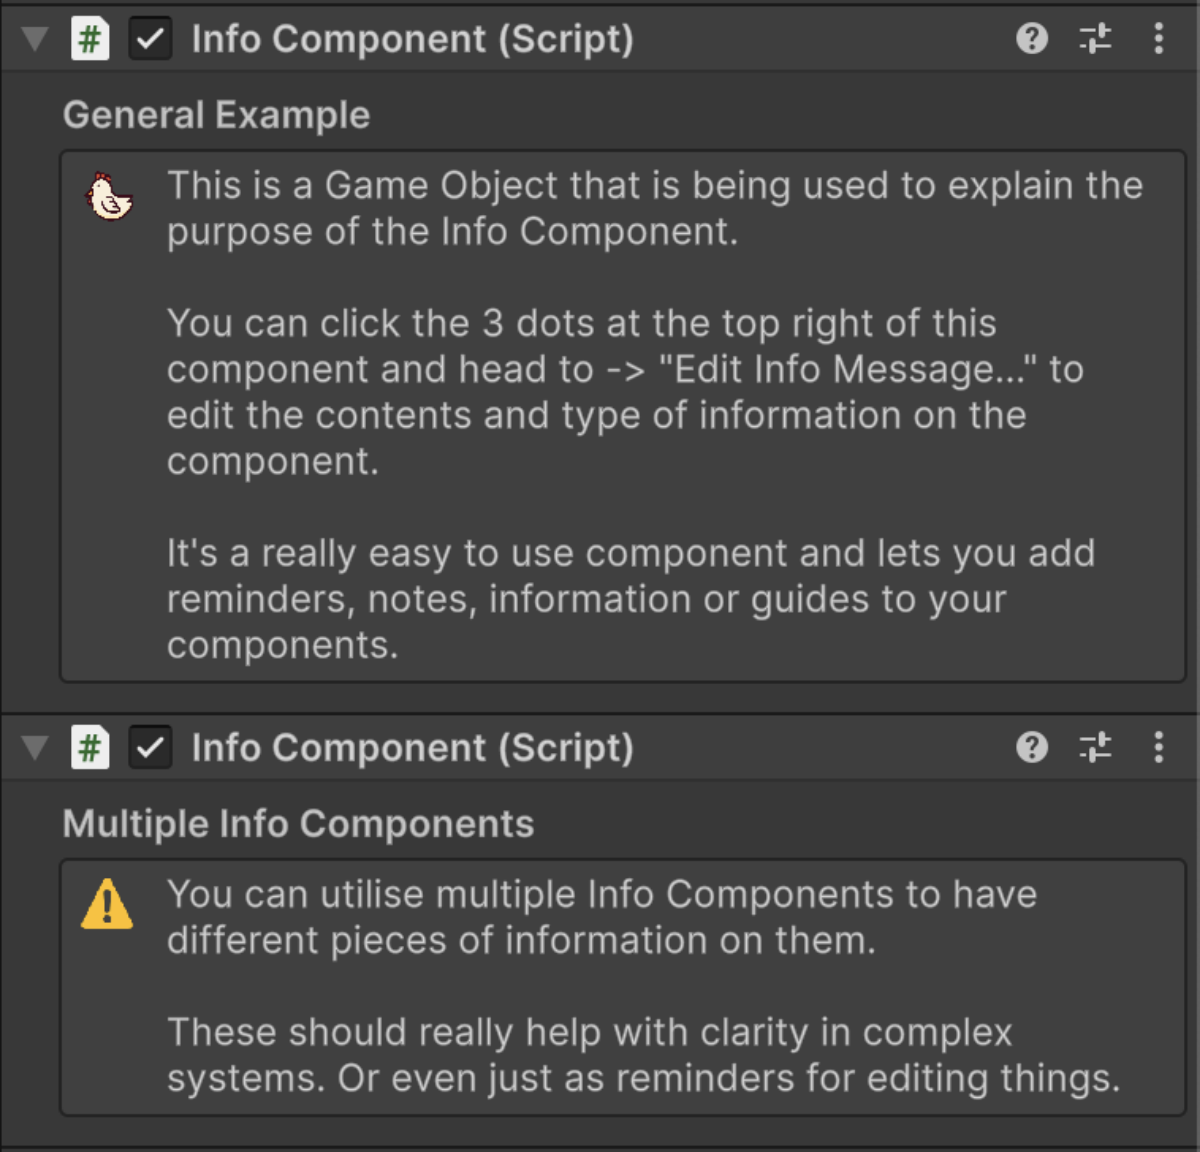Open help reference for General Example component

1031,39
